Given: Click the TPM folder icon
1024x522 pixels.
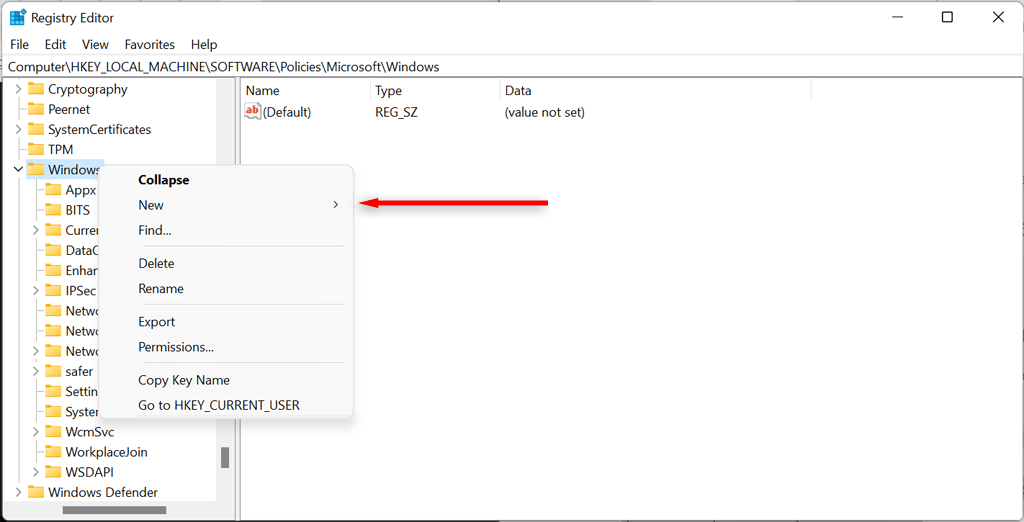Looking at the screenshot, I should 36,149.
